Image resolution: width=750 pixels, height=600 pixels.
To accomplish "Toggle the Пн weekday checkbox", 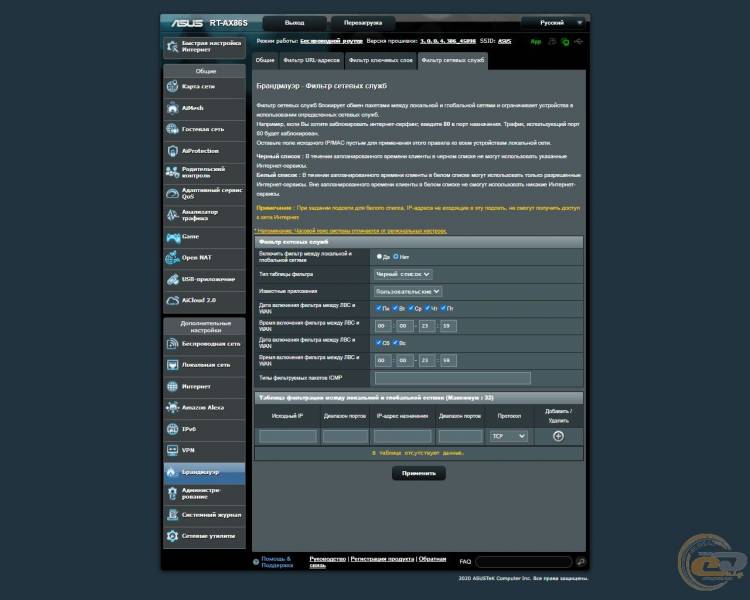I will pos(379,308).
